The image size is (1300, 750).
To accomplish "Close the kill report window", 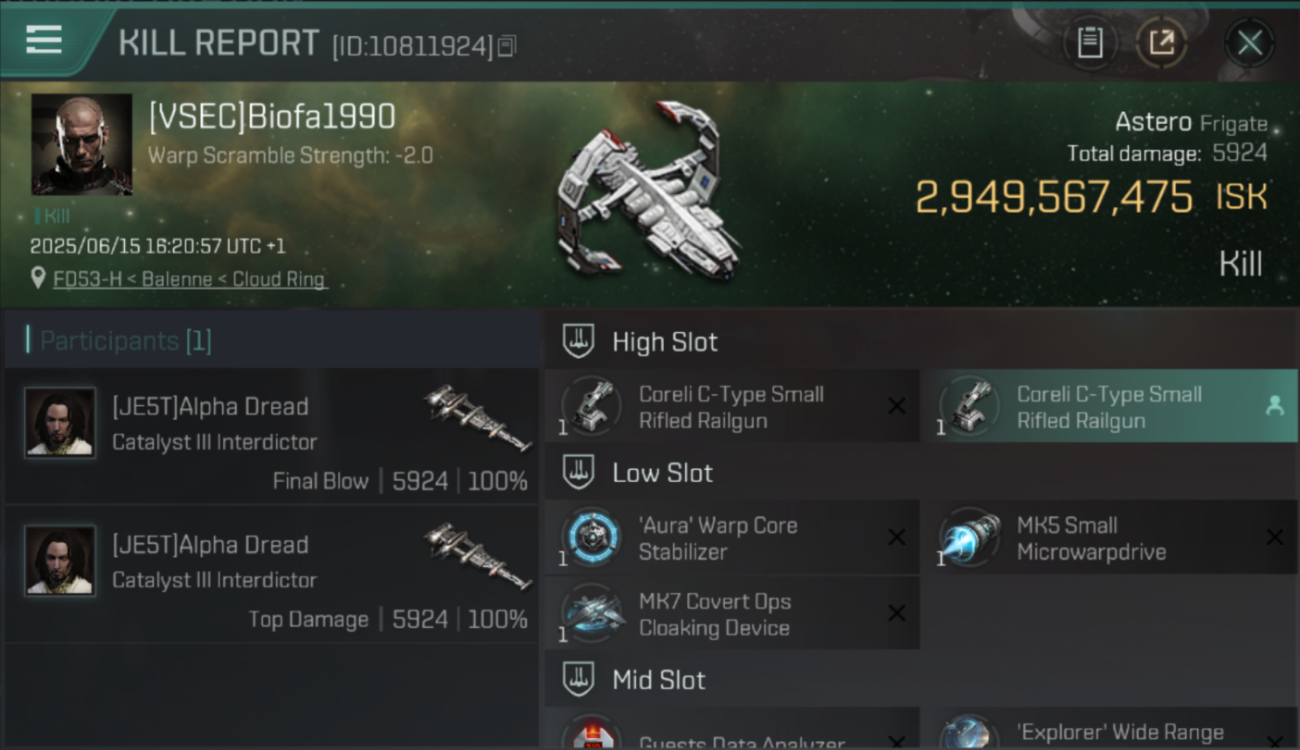I will point(1249,43).
